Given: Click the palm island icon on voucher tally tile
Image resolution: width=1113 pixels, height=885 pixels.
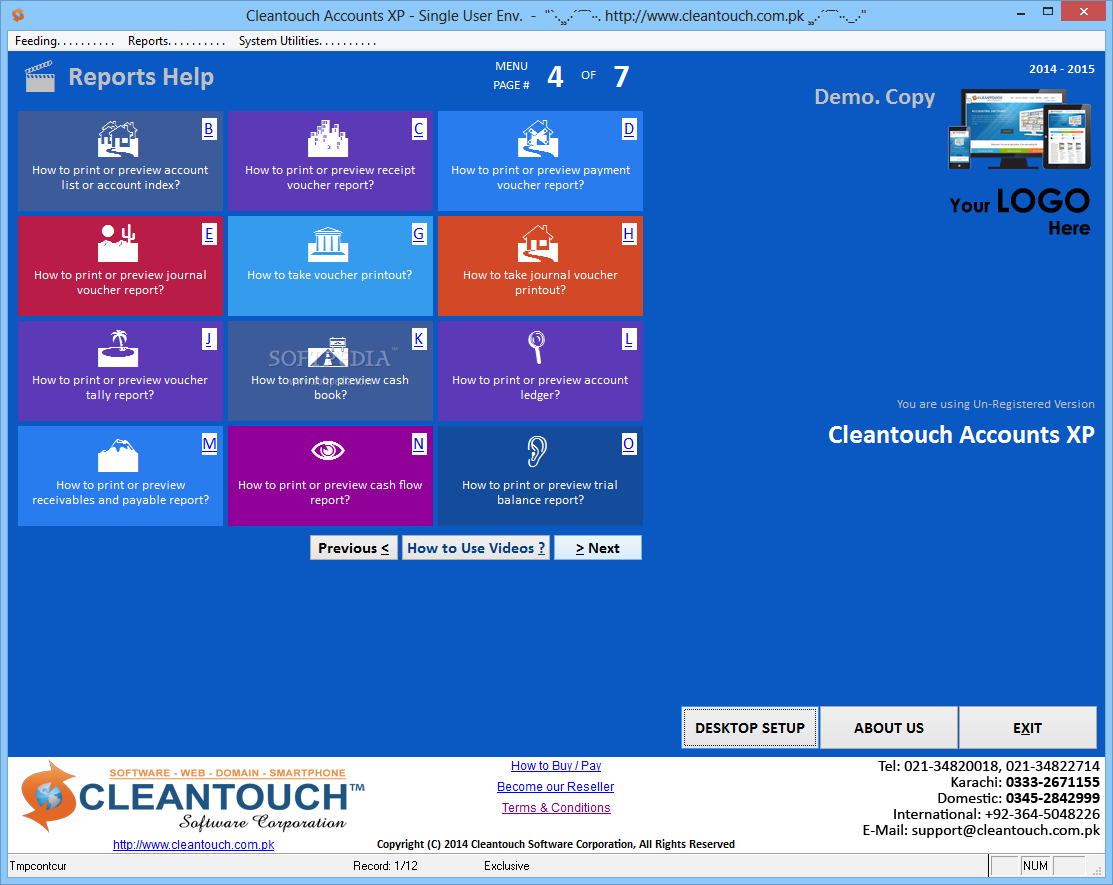Looking at the screenshot, I should pyautogui.click(x=118, y=348).
